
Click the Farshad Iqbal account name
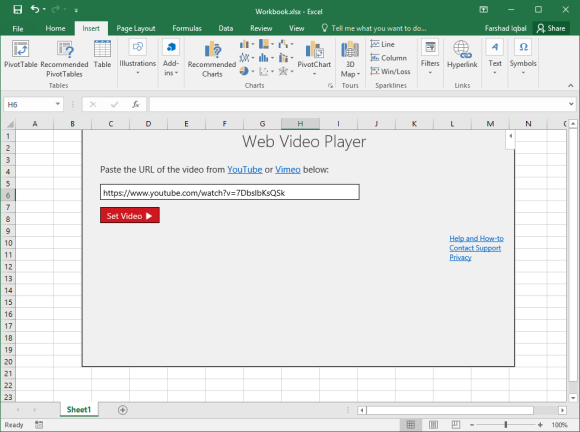[505, 28]
